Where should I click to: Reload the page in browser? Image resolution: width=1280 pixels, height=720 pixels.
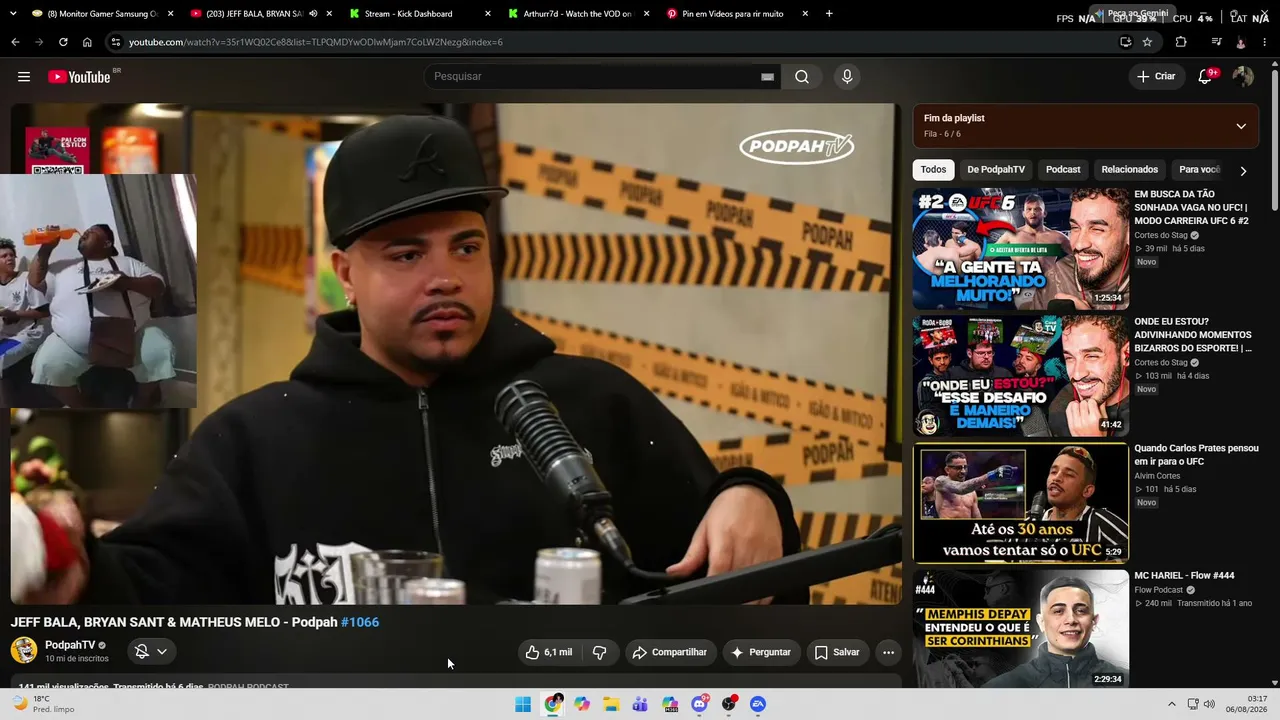point(63,42)
